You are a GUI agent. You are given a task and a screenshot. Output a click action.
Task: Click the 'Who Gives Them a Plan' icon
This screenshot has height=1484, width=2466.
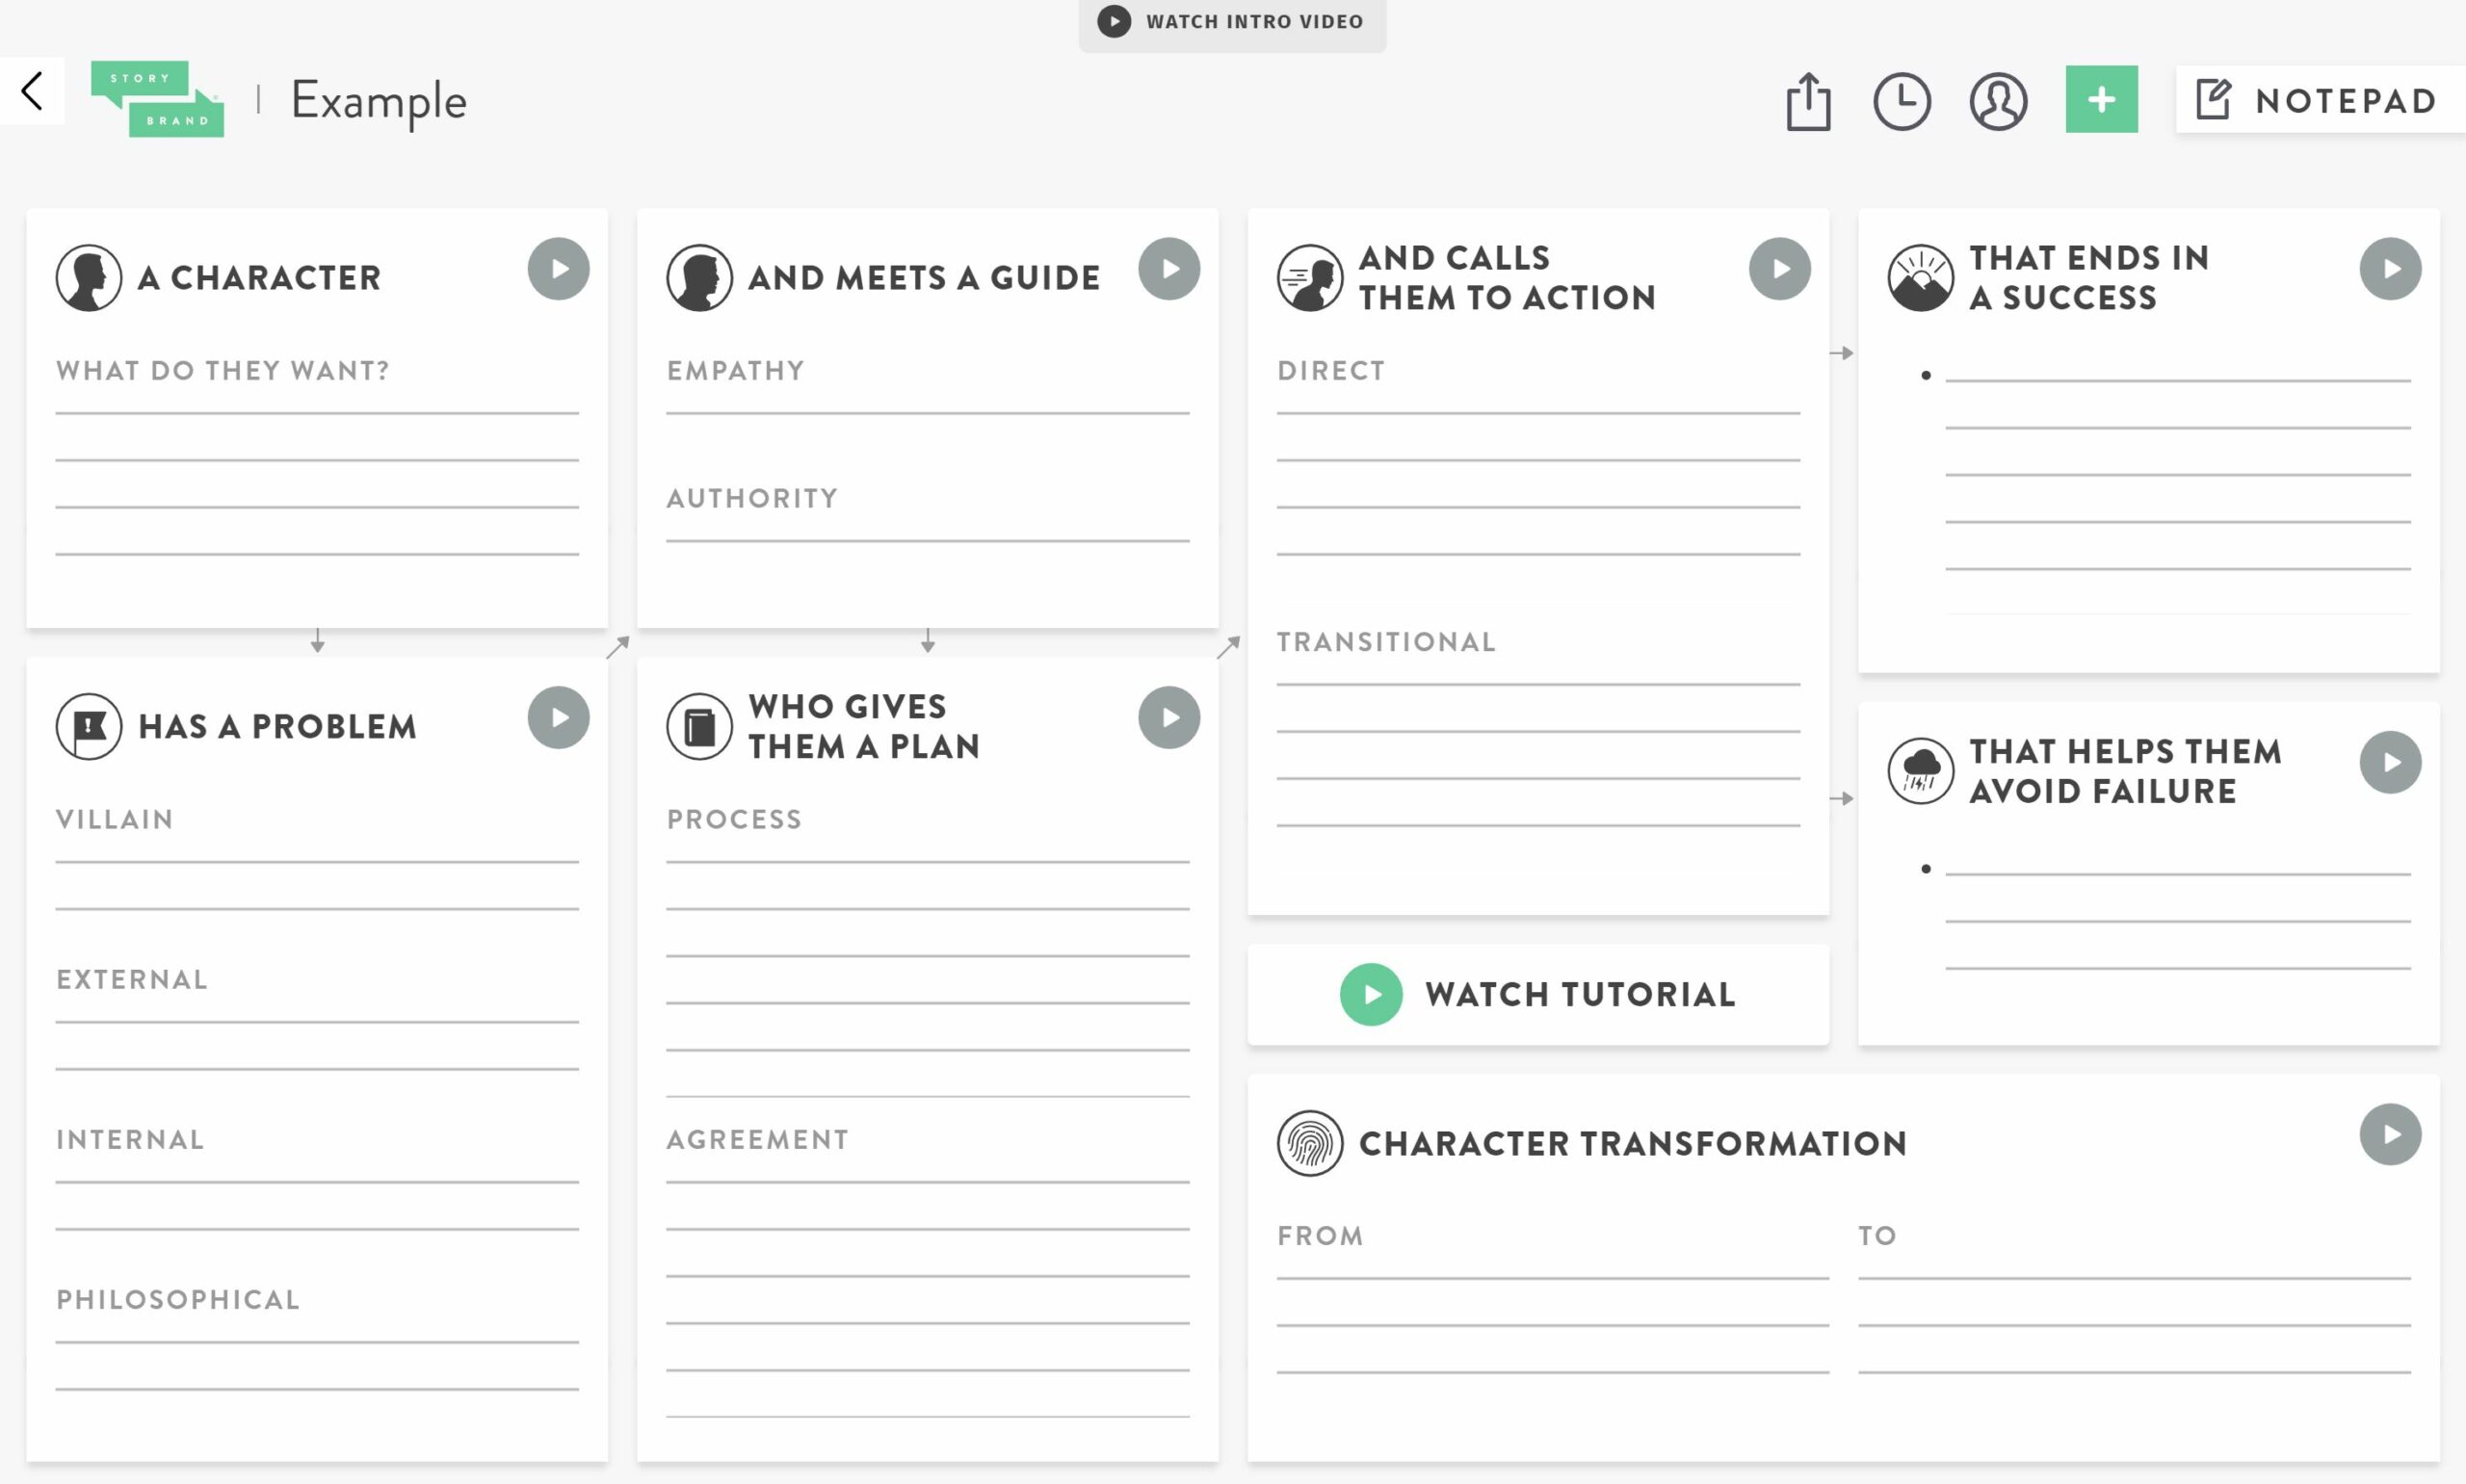point(697,725)
